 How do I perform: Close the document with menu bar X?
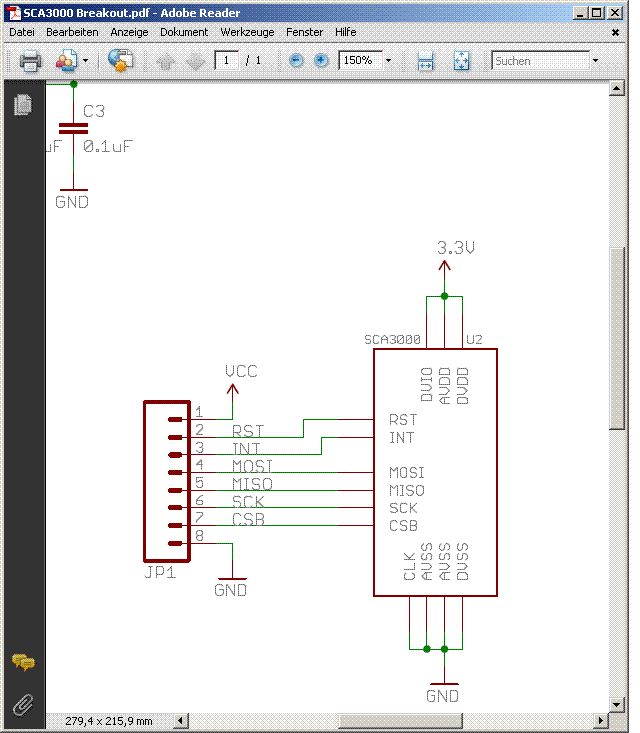pos(615,33)
